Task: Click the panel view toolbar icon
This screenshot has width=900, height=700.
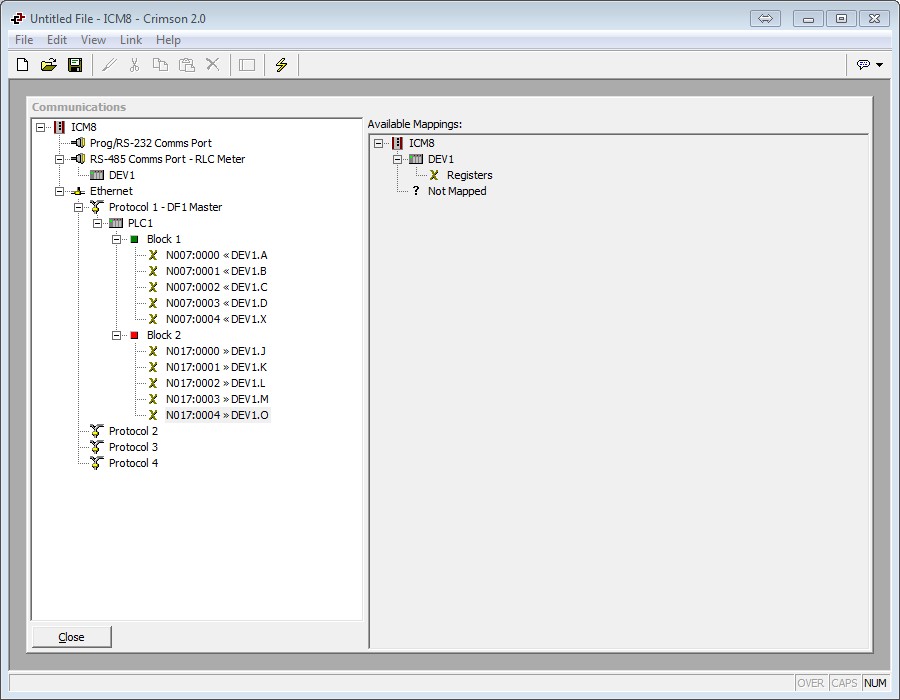Action: click(x=247, y=65)
